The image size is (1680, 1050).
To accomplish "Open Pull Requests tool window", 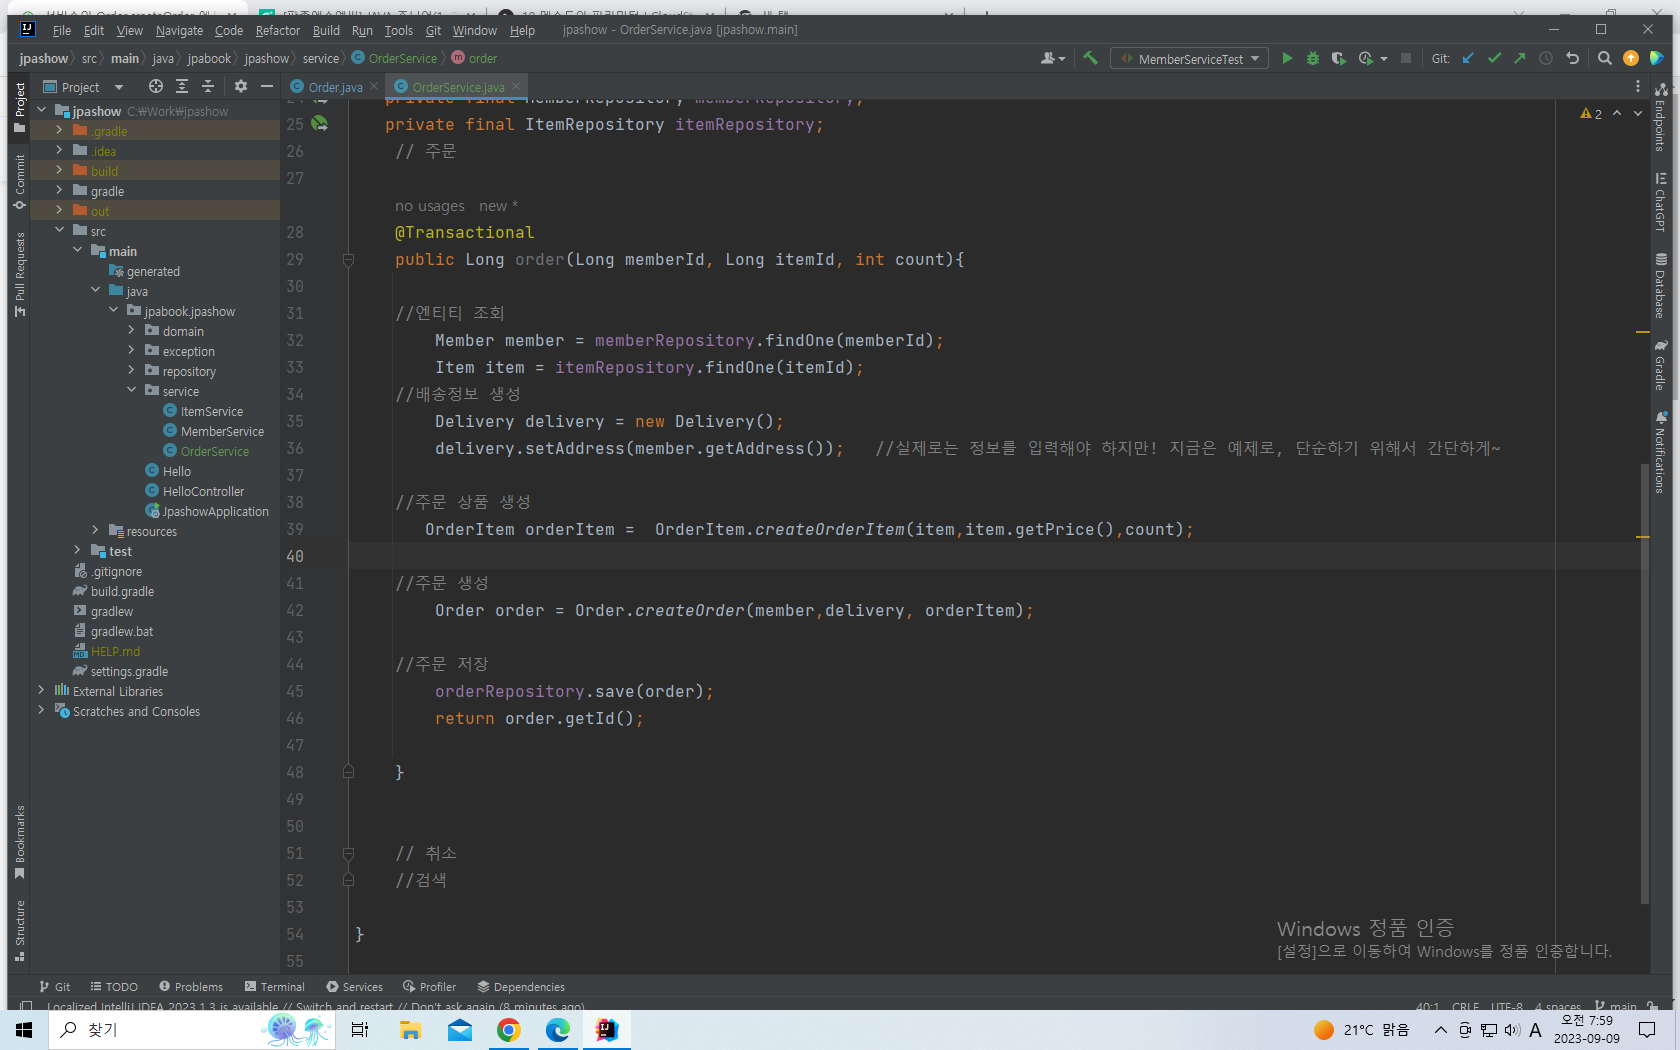I will [x=19, y=275].
